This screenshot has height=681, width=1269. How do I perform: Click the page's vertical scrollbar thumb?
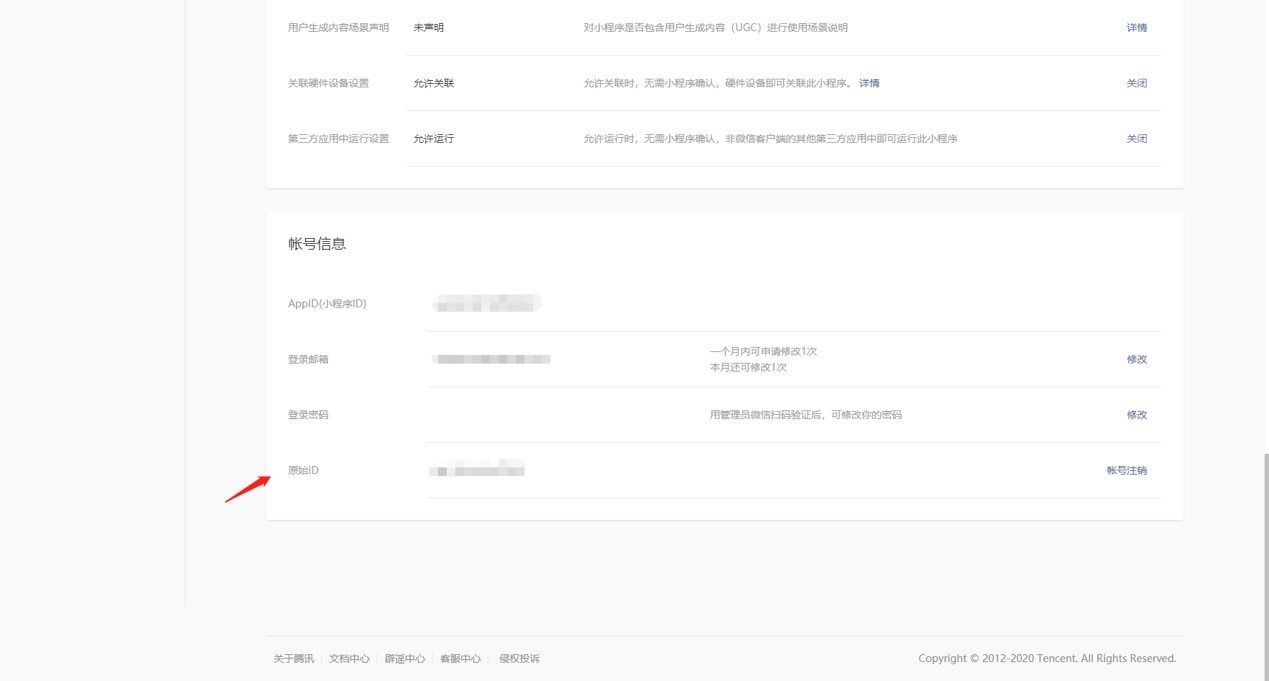[1264, 565]
